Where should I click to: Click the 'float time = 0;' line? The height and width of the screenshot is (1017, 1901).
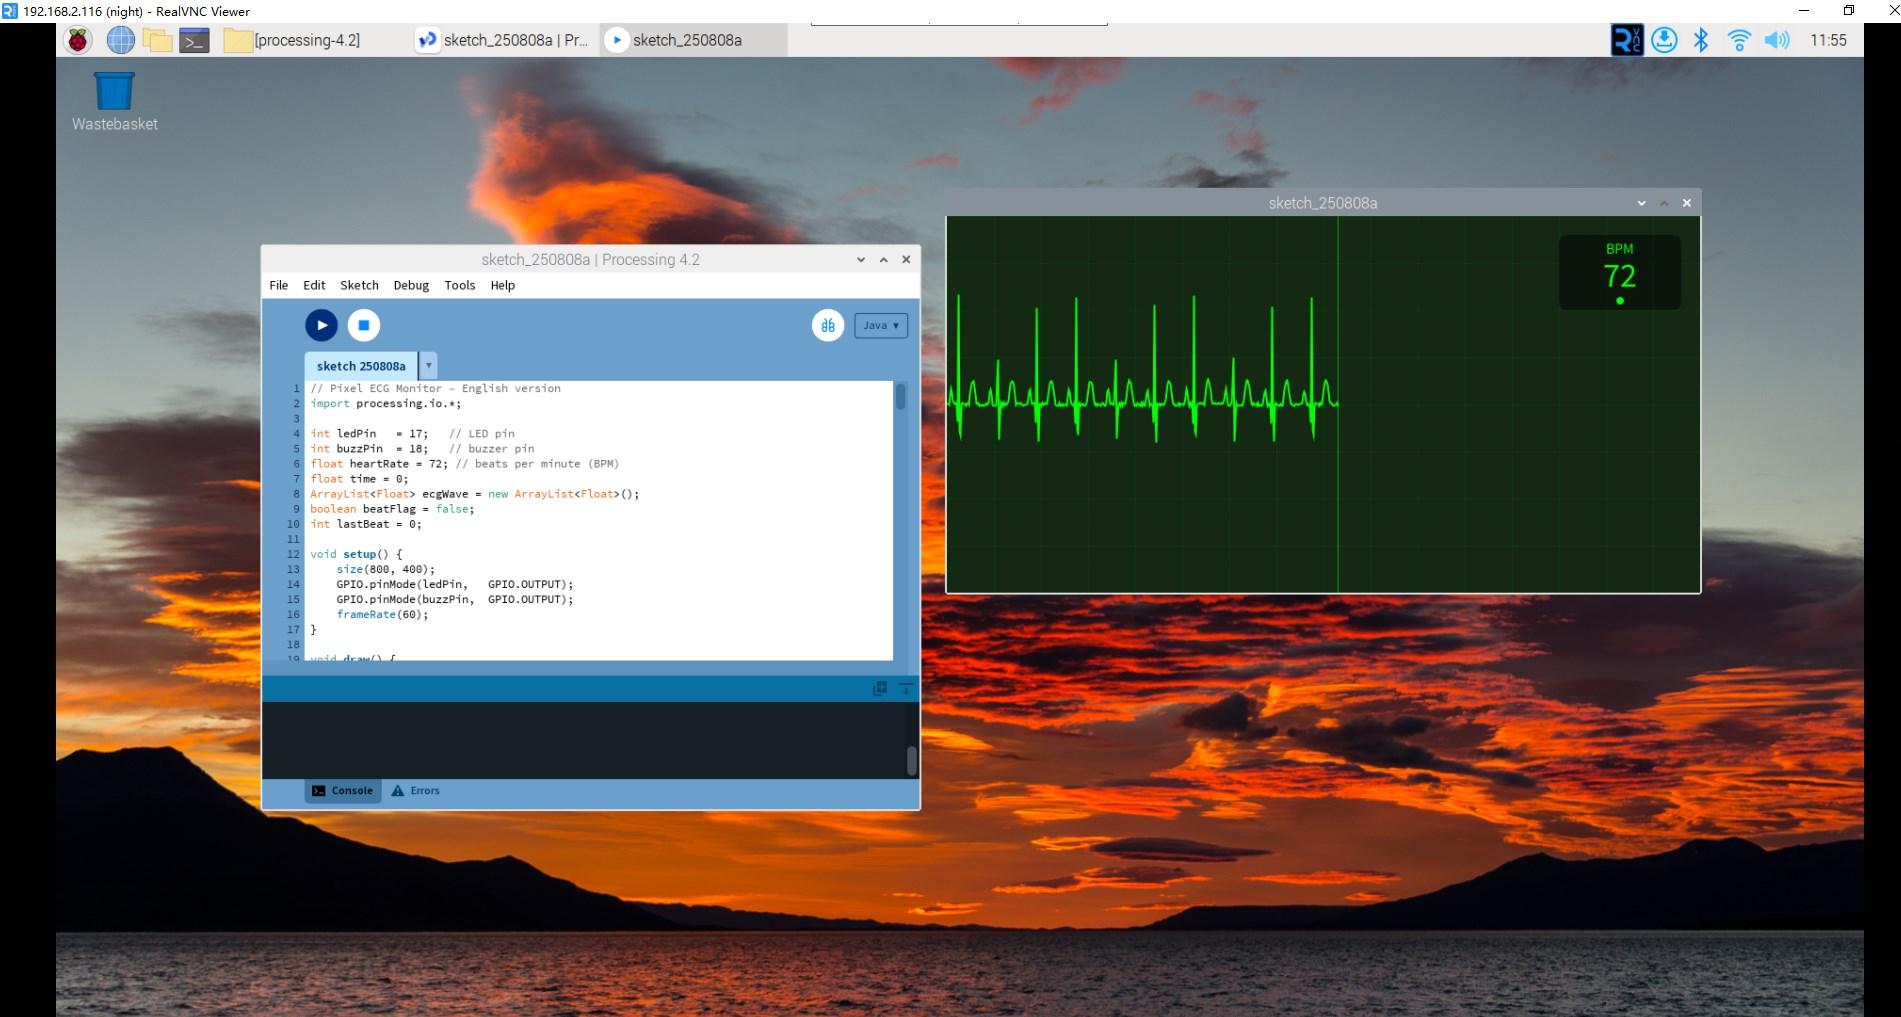359,478
